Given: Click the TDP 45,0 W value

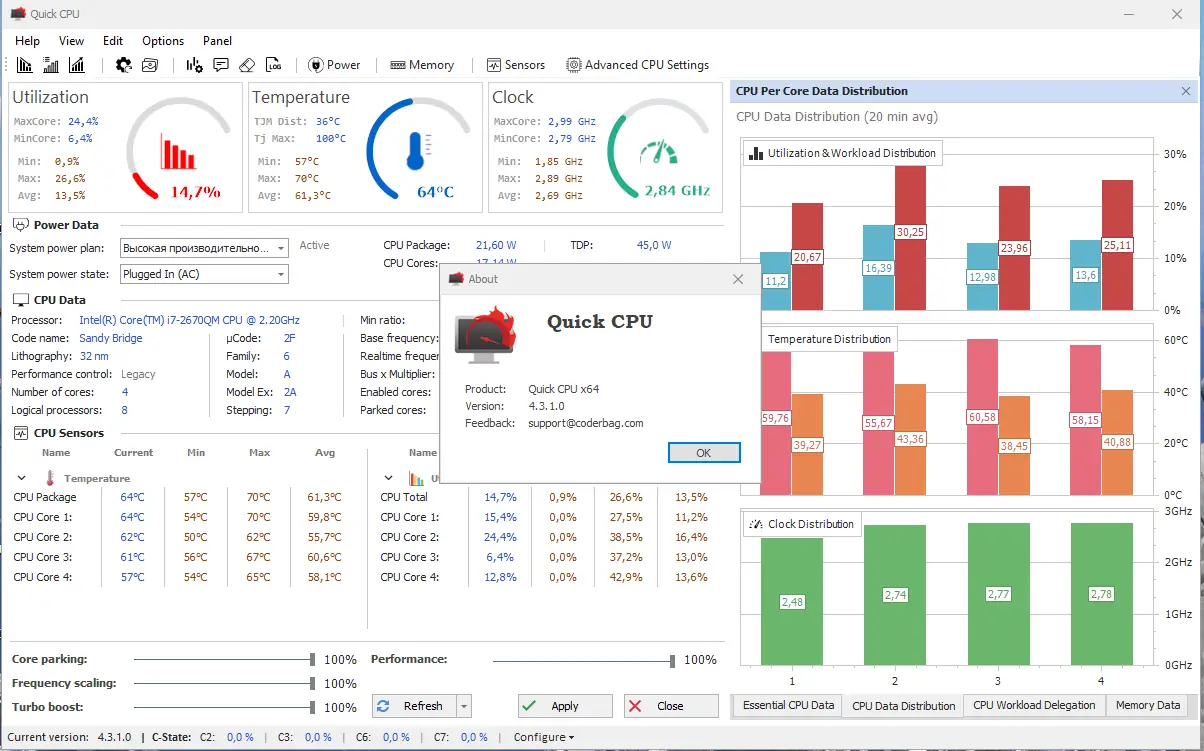Looking at the screenshot, I should click(x=654, y=245).
